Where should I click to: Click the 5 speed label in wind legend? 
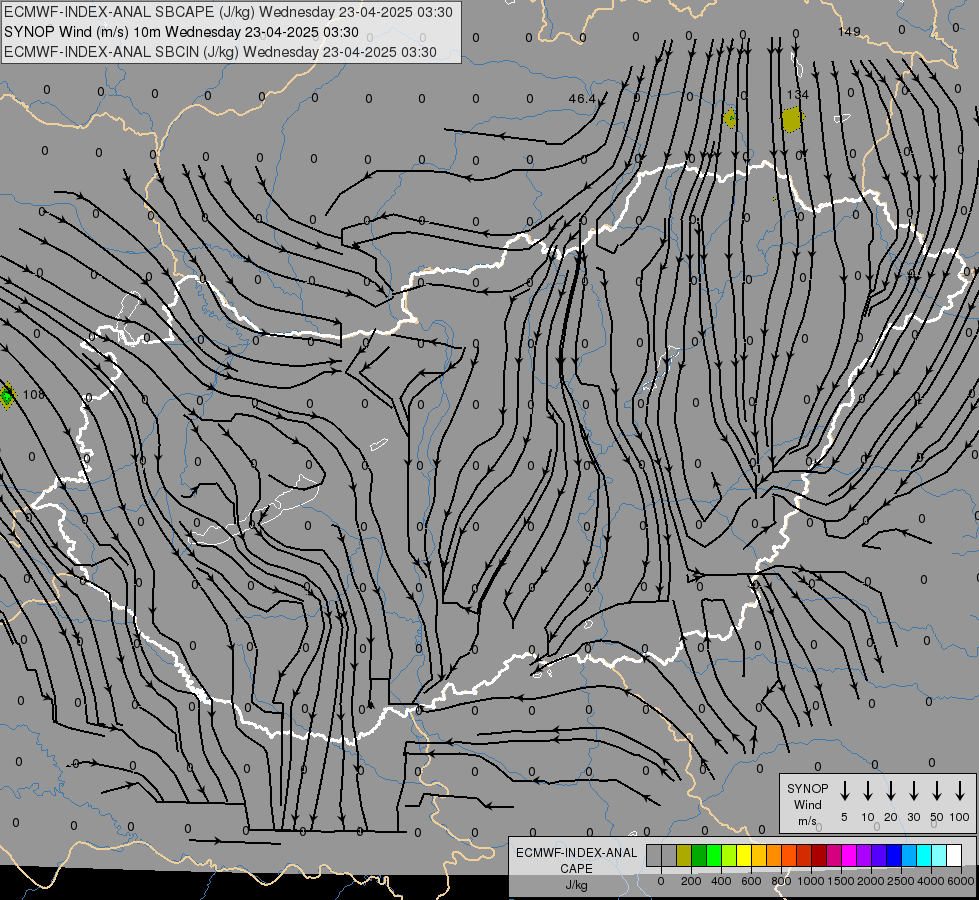click(844, 817)
